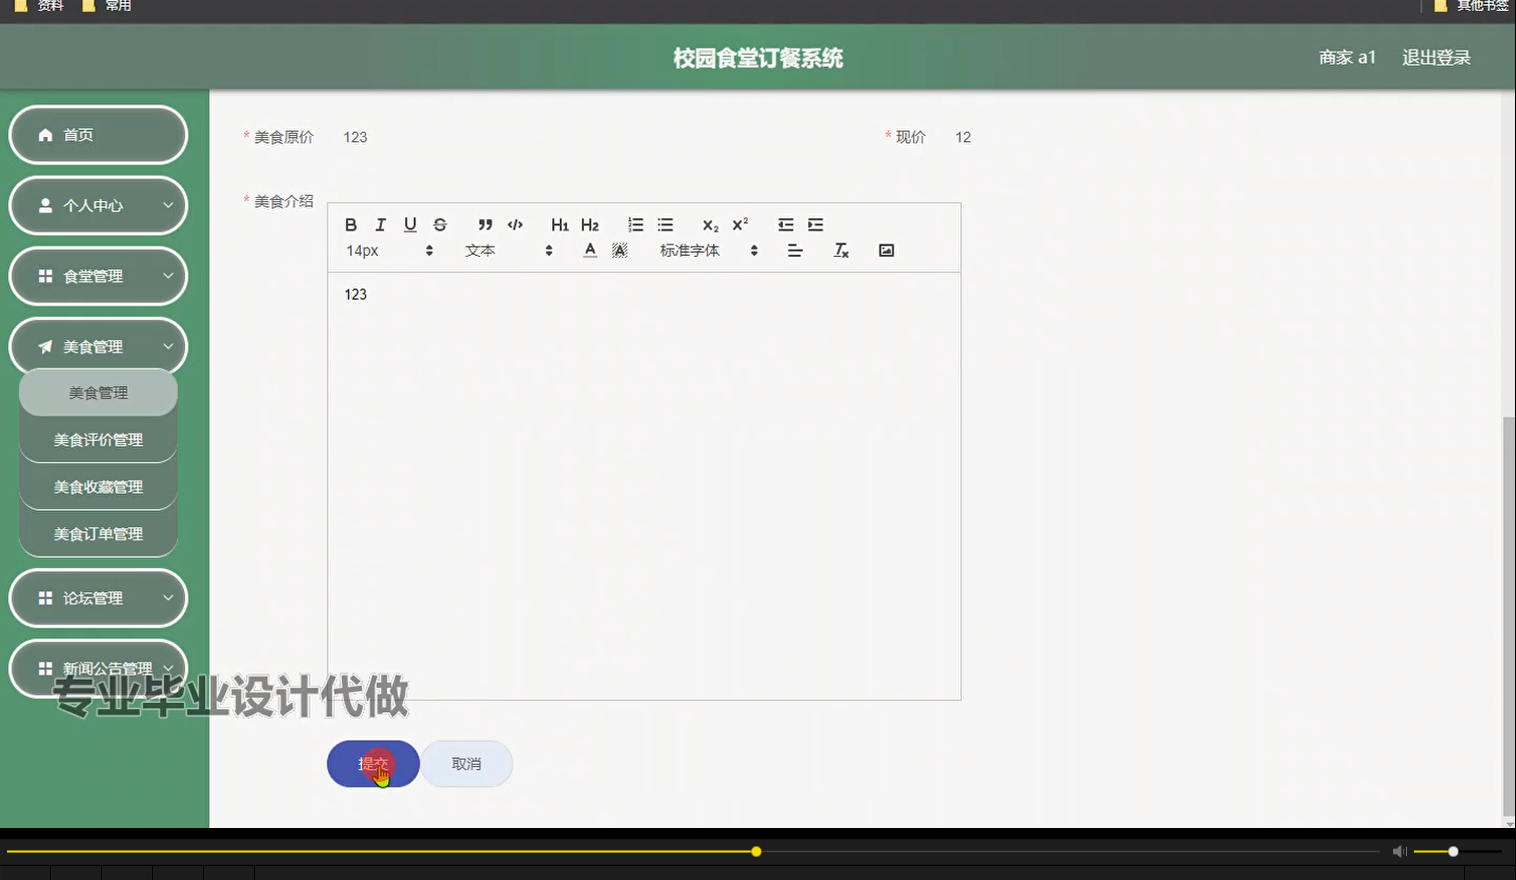Apply bold formatting in the editor
Image resolution: width=1516 pixels, height=880 pixels.
tap(351, 224)
